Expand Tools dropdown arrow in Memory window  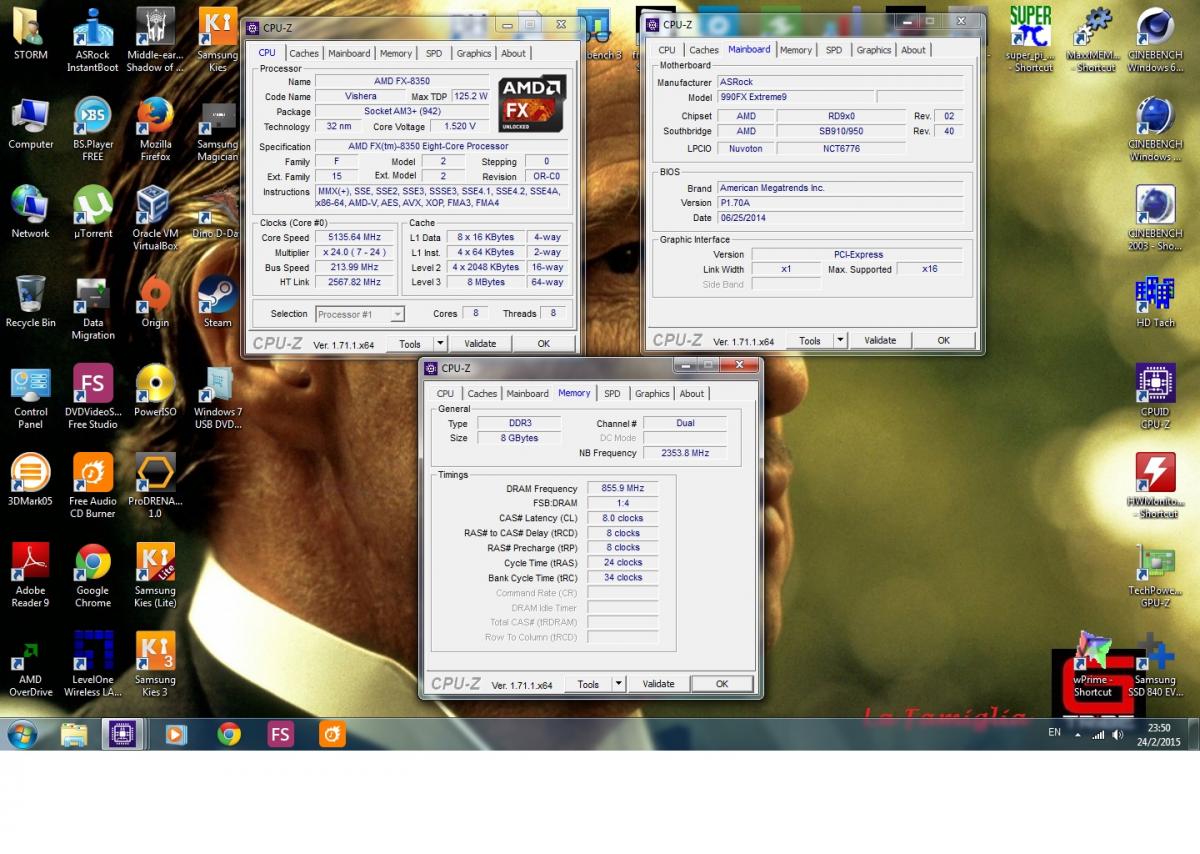(x=619, y=684)
